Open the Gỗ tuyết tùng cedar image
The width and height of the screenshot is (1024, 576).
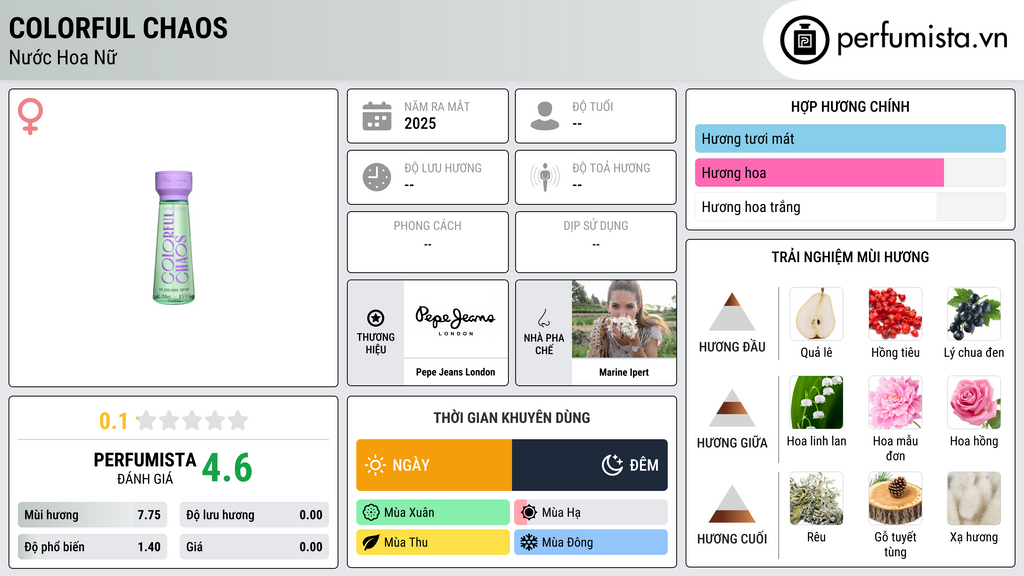[x=895, y=498]
